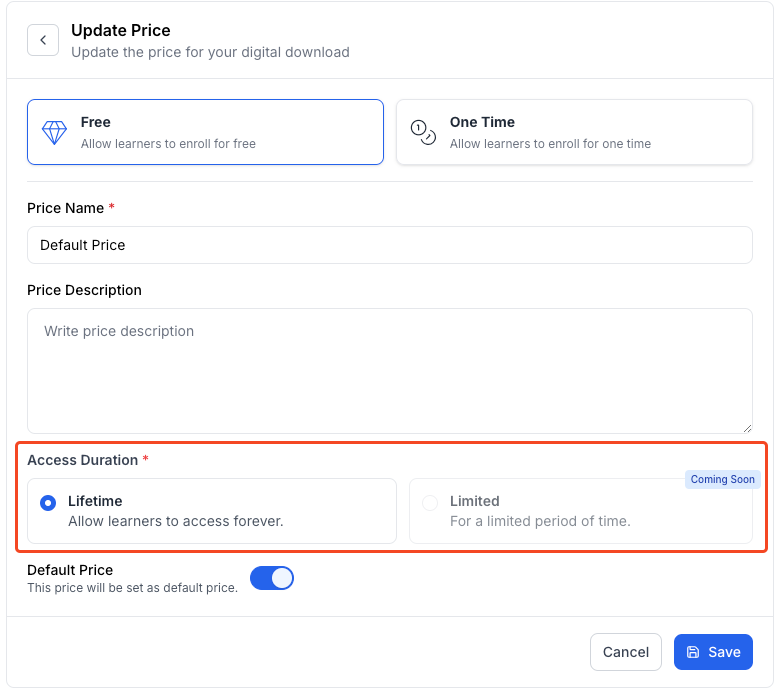
Task: Click the Access Duration label
Action: [x=82, y=460]
